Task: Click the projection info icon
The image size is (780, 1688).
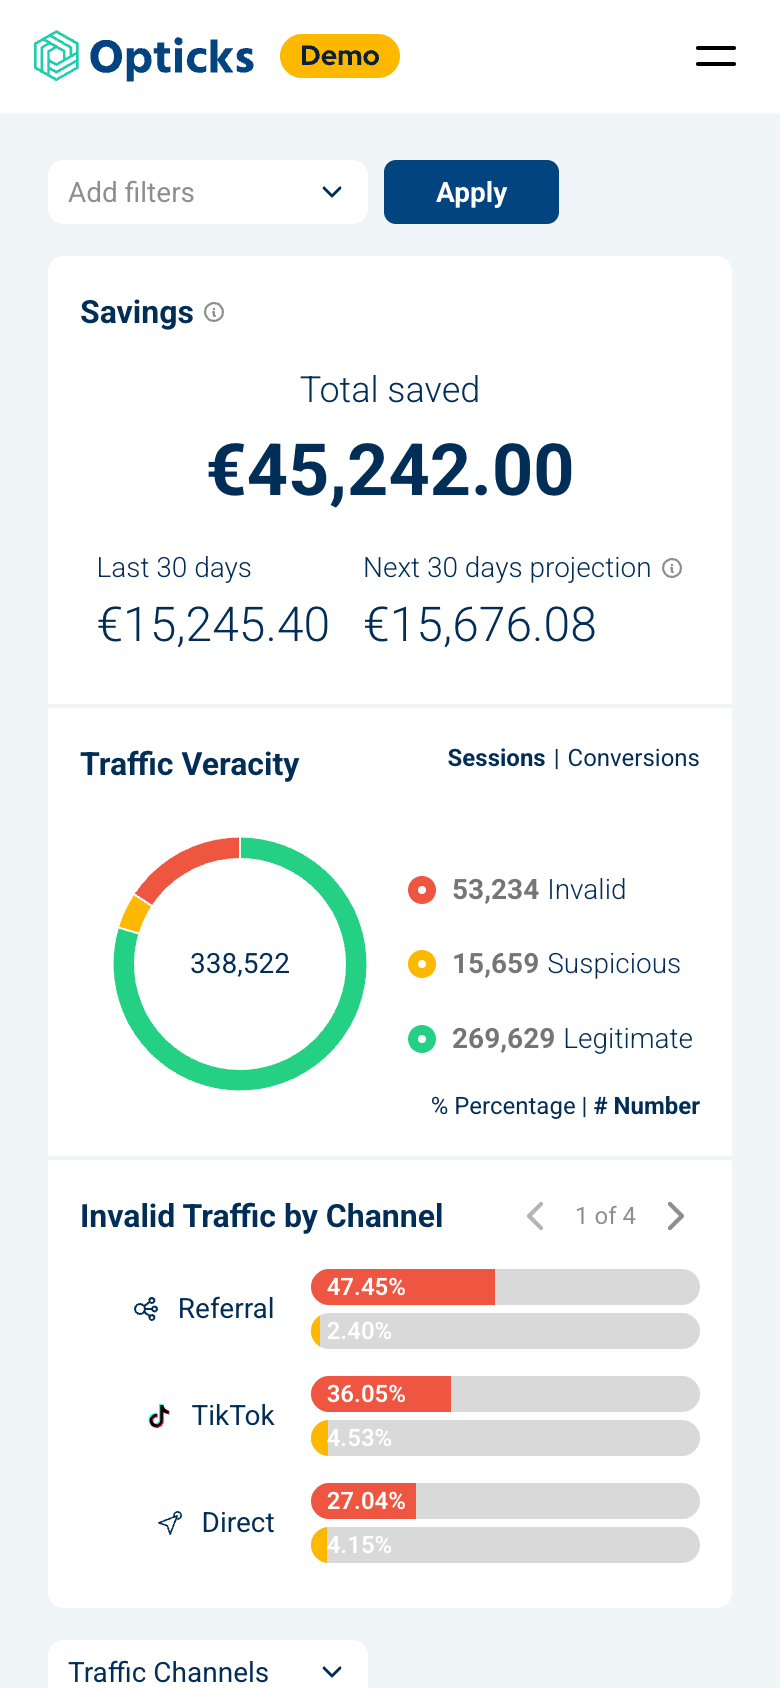Action: coord(673,568)
